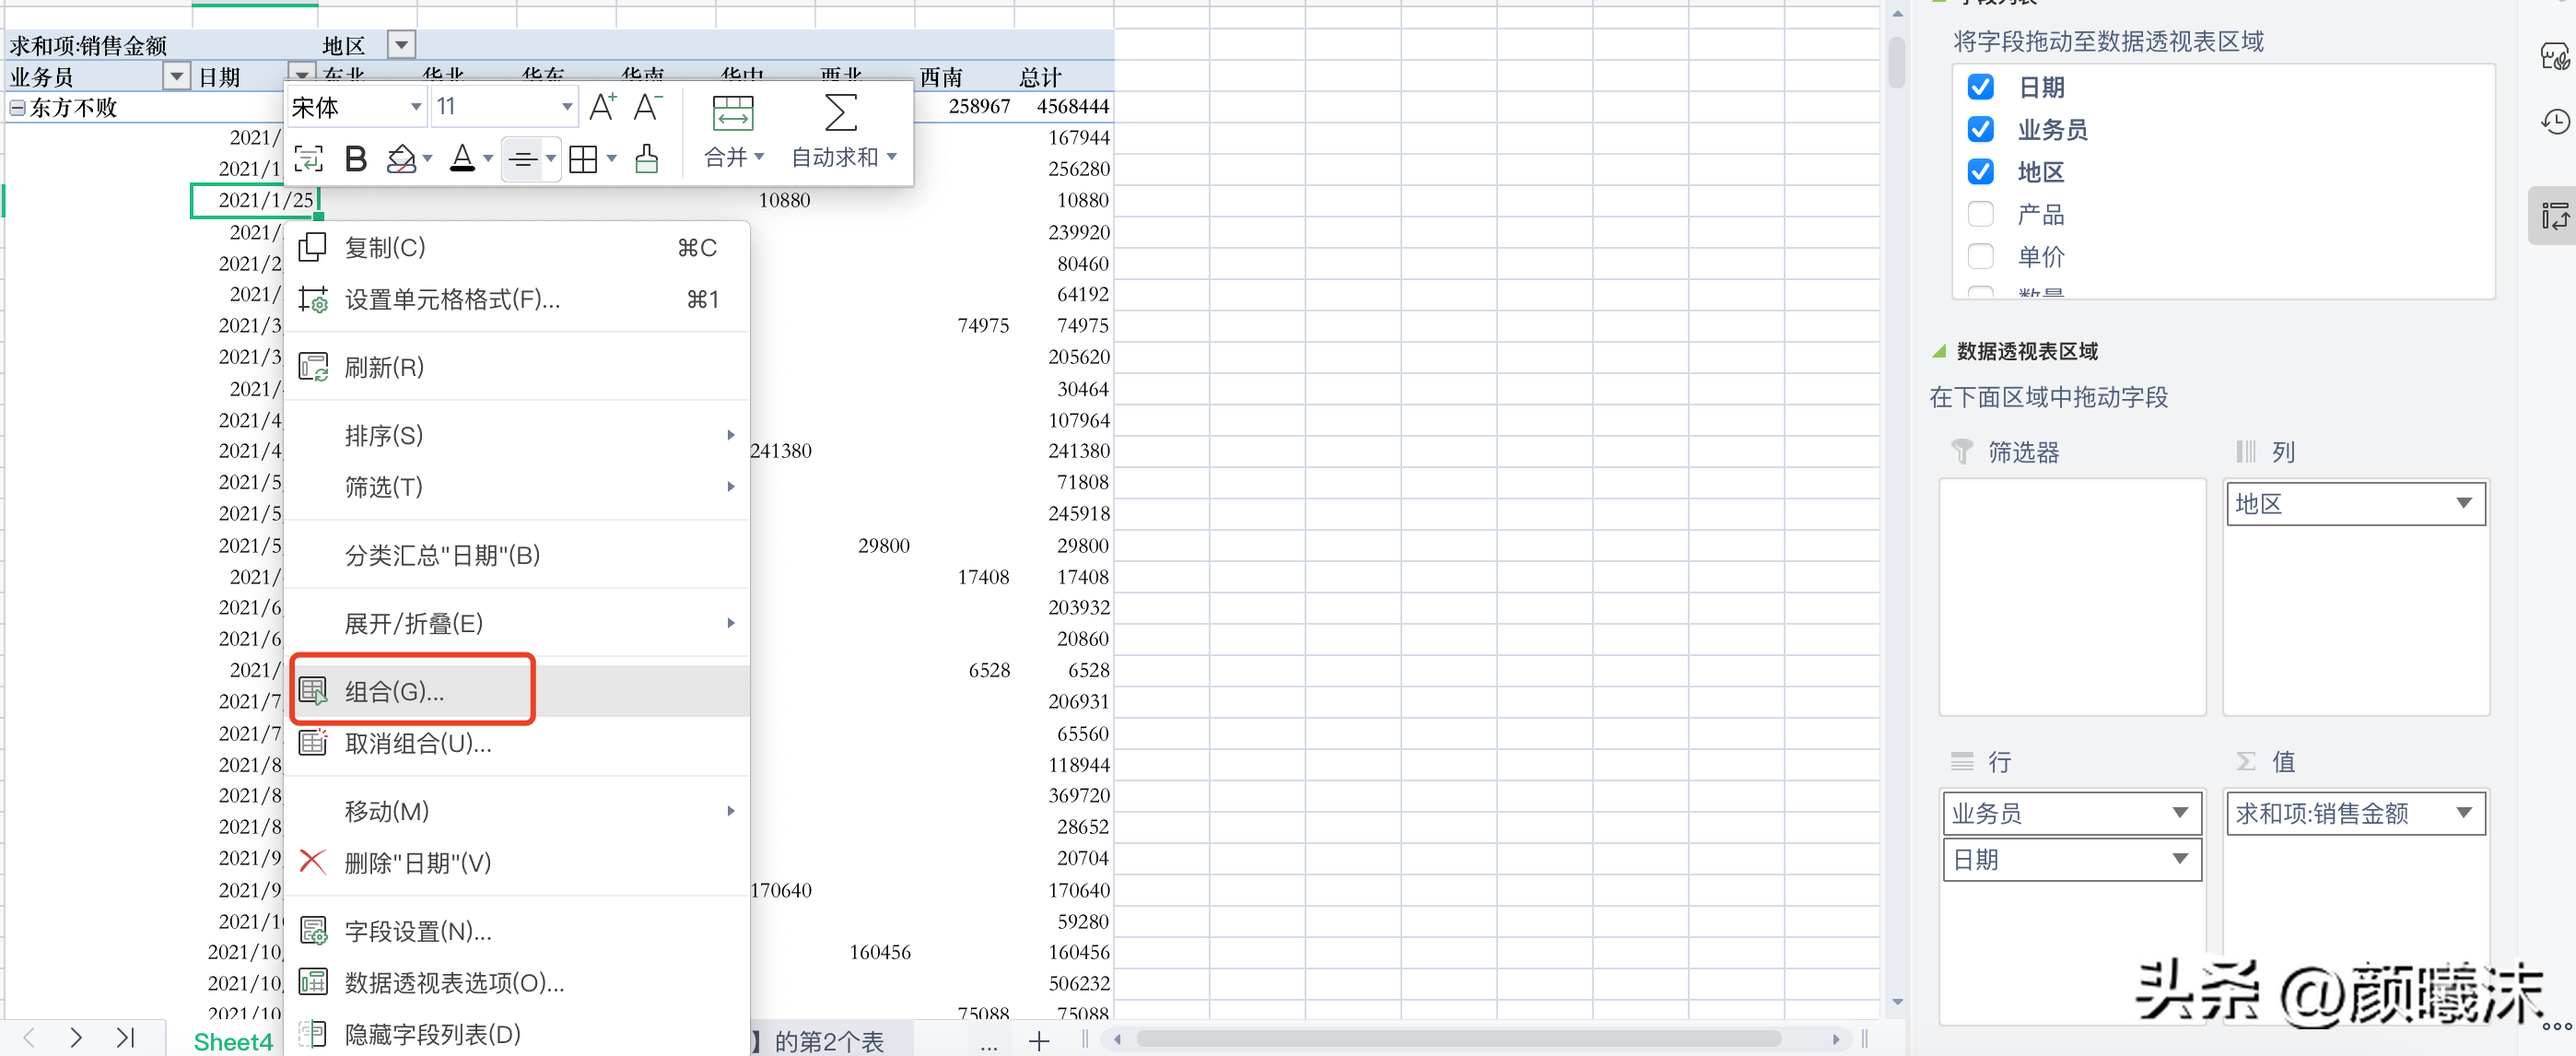Click the 组合(G)... menu icon
The image size is (2576, 1056).
(313, 691)
